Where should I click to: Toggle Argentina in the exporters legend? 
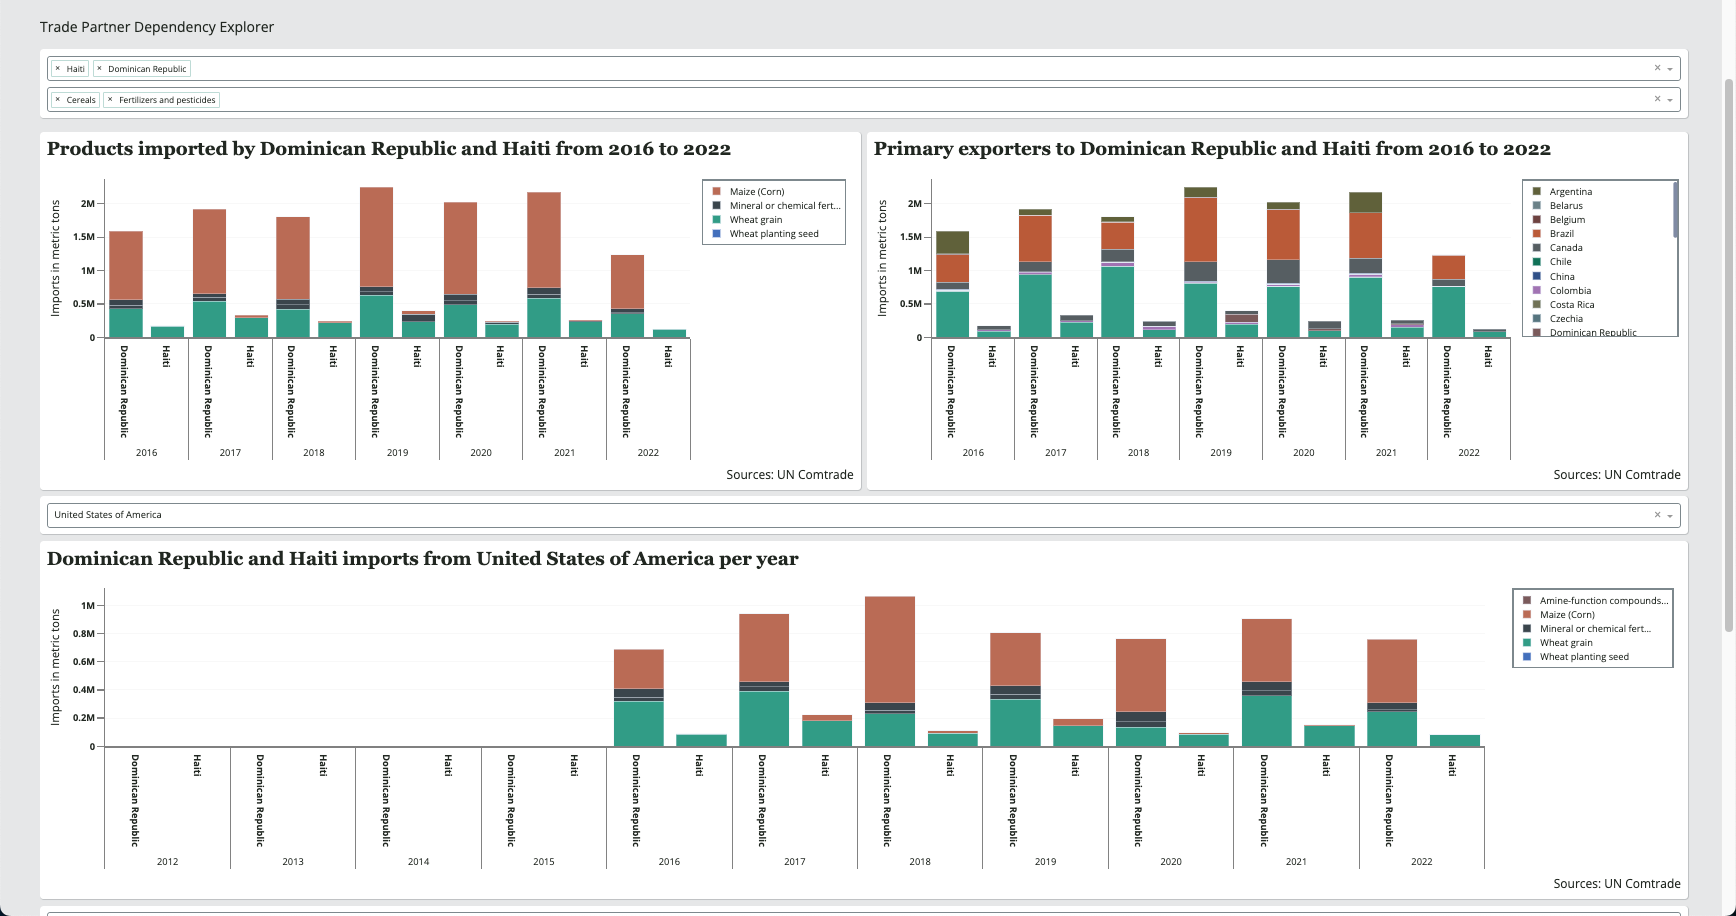click(1570, 192)
